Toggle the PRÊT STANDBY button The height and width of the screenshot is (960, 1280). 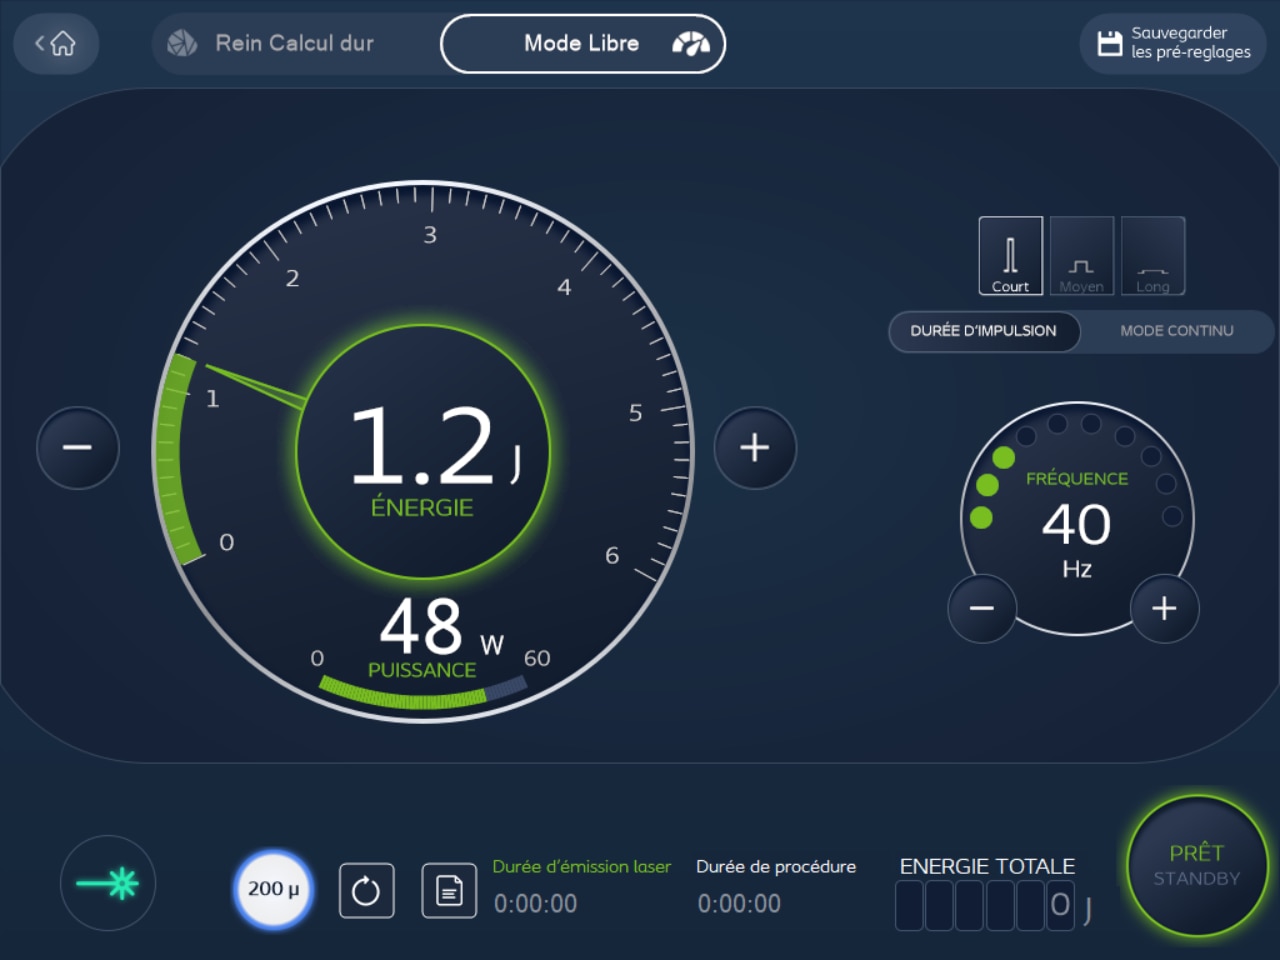click(x=1197, y=865)
